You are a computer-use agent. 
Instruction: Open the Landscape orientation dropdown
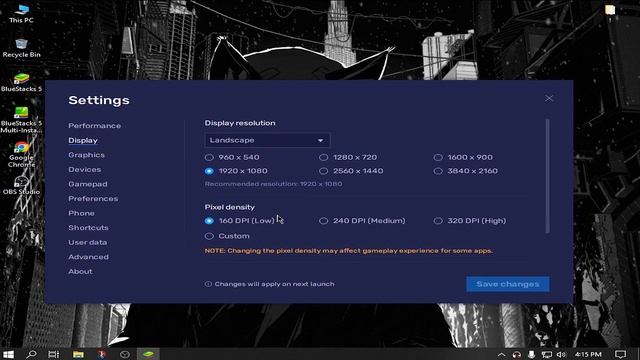(x=267, y=140)
